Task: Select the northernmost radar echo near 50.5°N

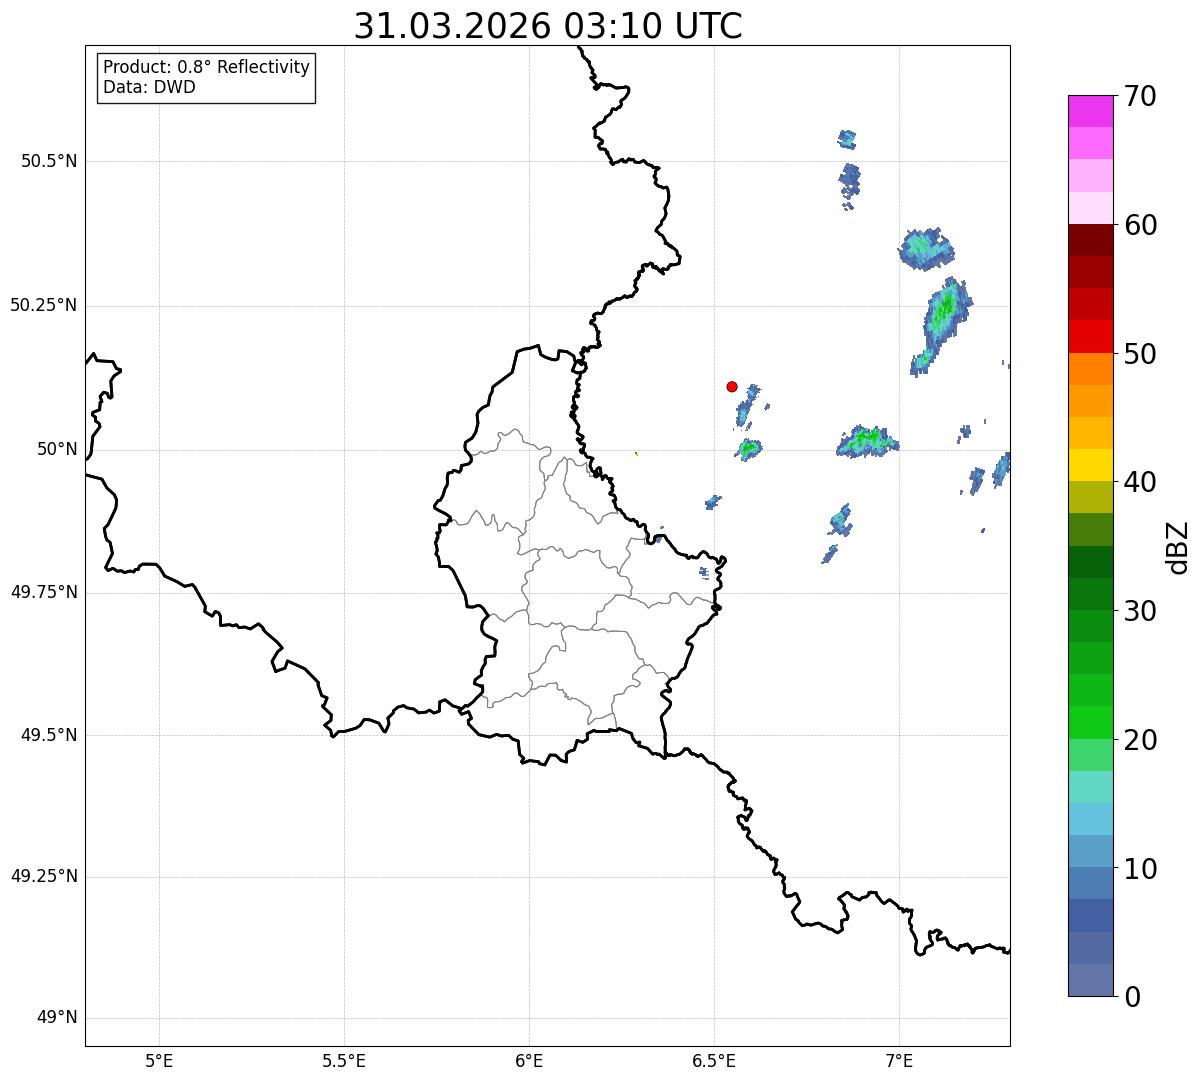Action: pyautogui.click(x=847, y=138)
